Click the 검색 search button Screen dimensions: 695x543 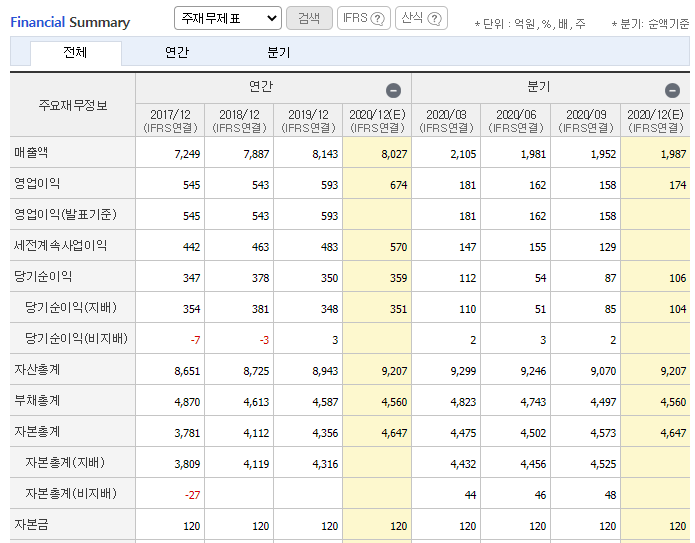[309, 18]
